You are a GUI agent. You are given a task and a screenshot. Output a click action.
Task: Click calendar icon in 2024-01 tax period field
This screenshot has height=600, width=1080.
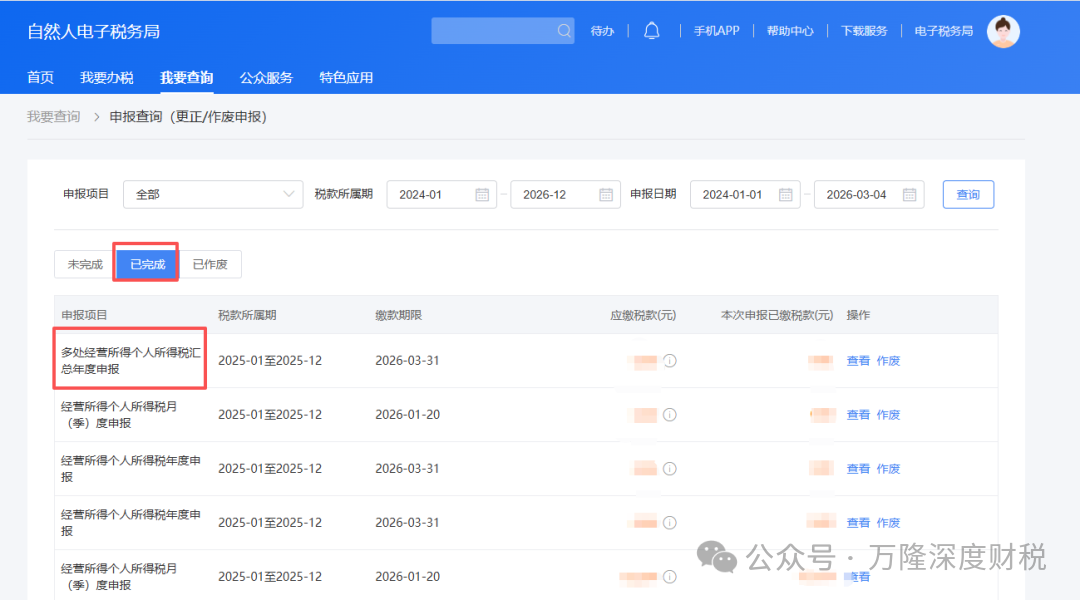(482, 195)
